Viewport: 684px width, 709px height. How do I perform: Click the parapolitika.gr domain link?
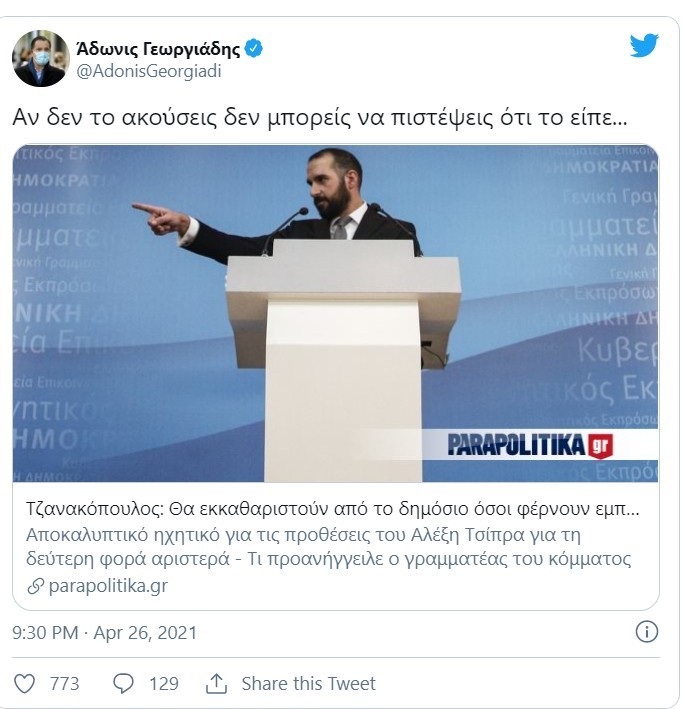point(108,586)
